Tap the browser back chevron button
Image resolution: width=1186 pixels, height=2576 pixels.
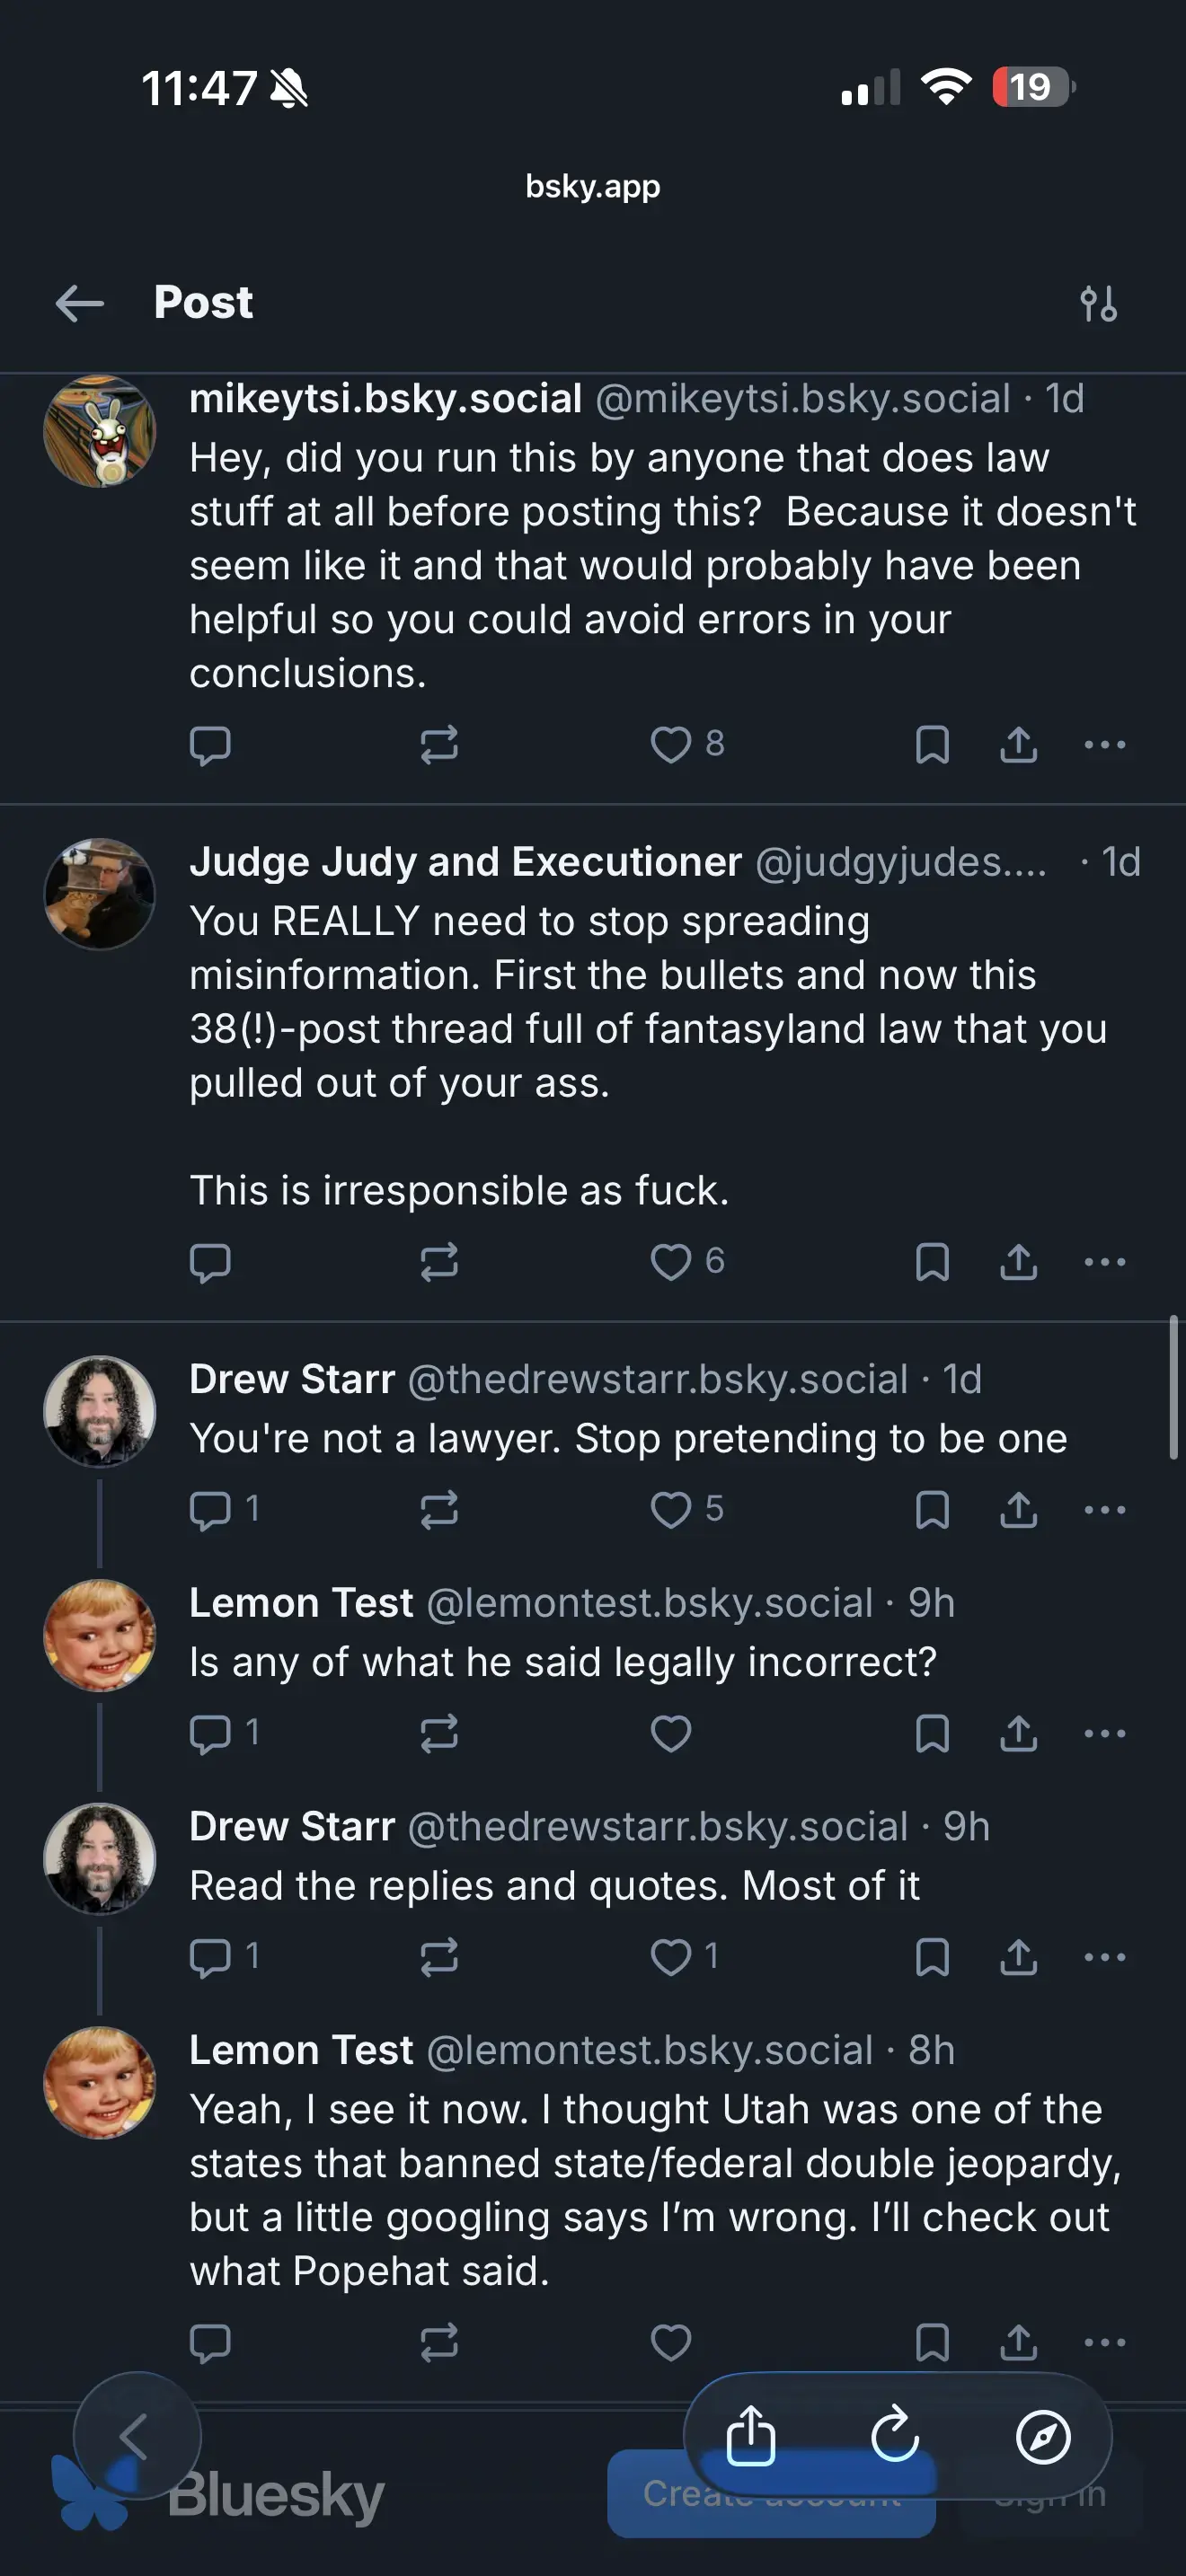coord(136,2436)
